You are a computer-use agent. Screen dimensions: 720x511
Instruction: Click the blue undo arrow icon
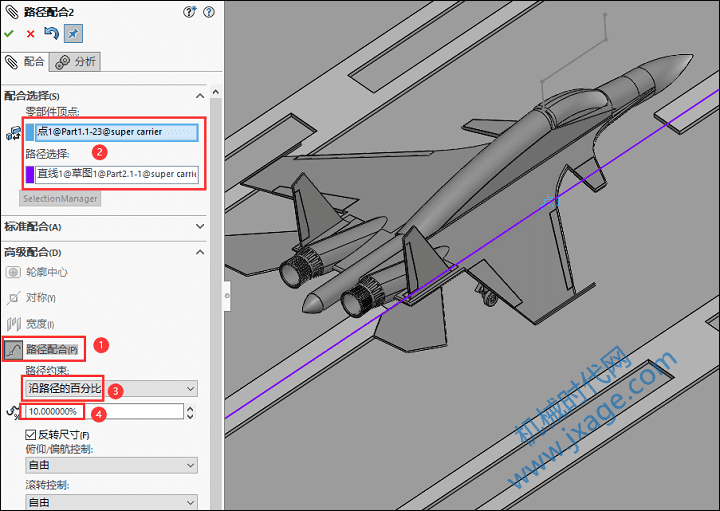point(51,33)
